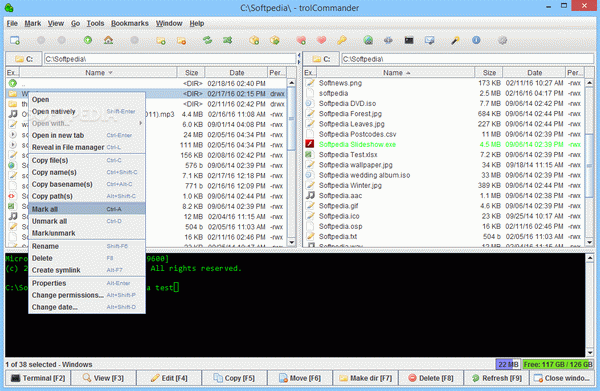Viewport: 600px width, 391px height.
Task: Click the server connections plug icon
Action: click(388, 40)
